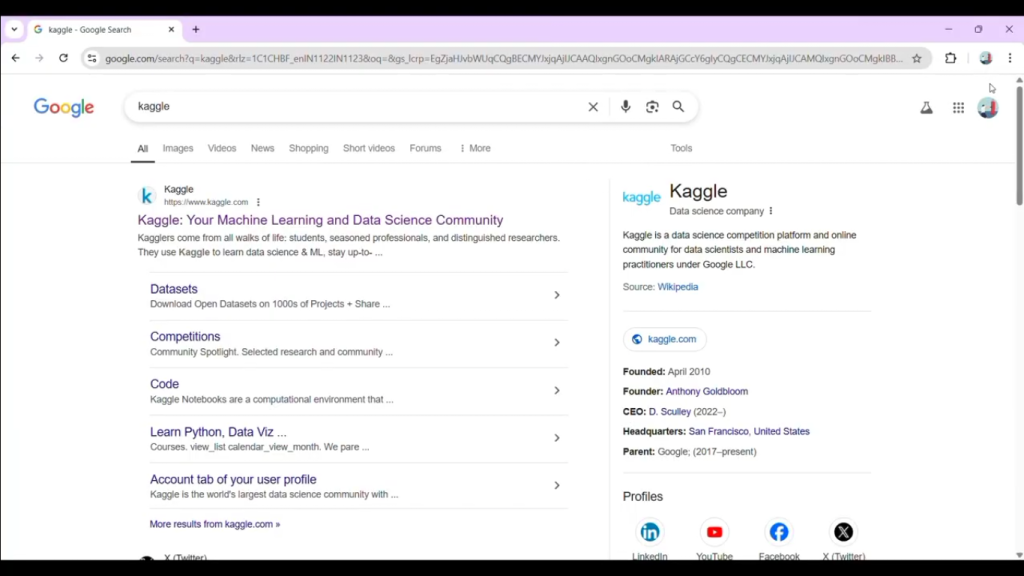Expand the Datasets row chevron
This screenshot has height=576, width=1024.
pyautogui.click(x=557, y=295)
